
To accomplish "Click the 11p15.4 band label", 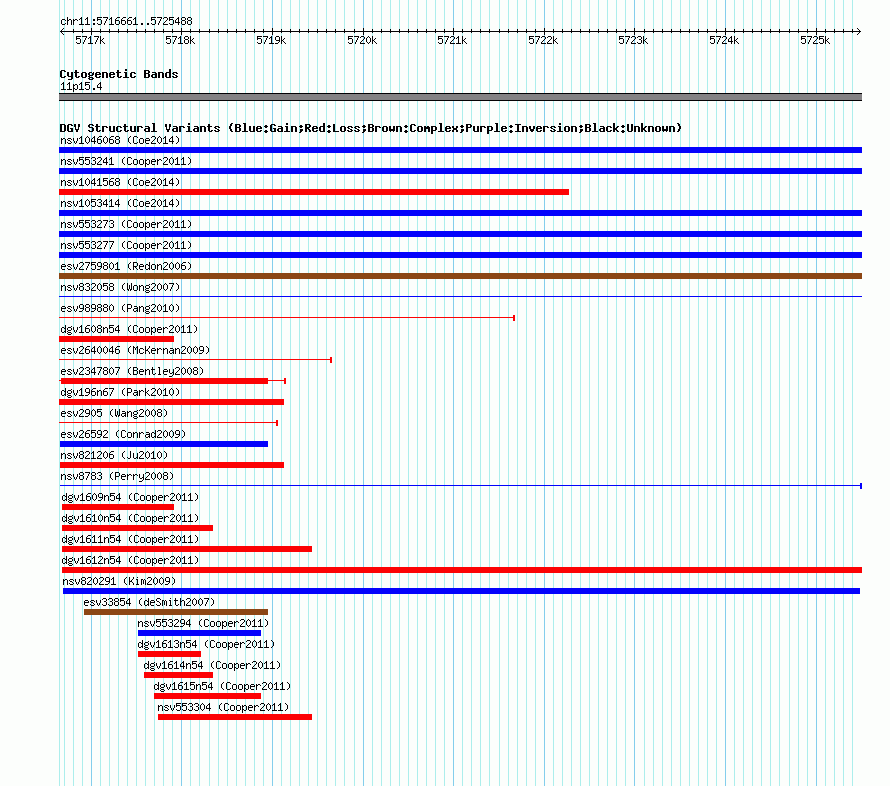I will coord(81,86).
